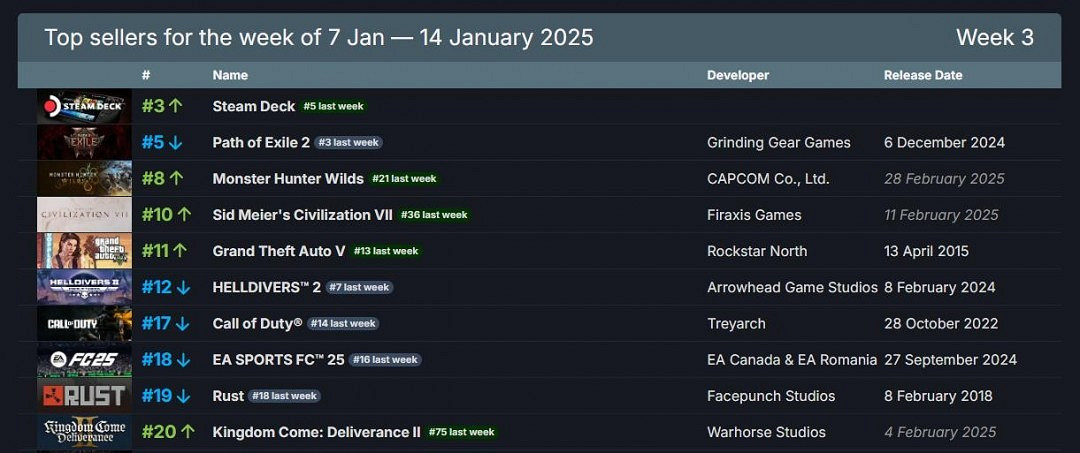Open Kingdom Come: Deliverance II link

316,432
